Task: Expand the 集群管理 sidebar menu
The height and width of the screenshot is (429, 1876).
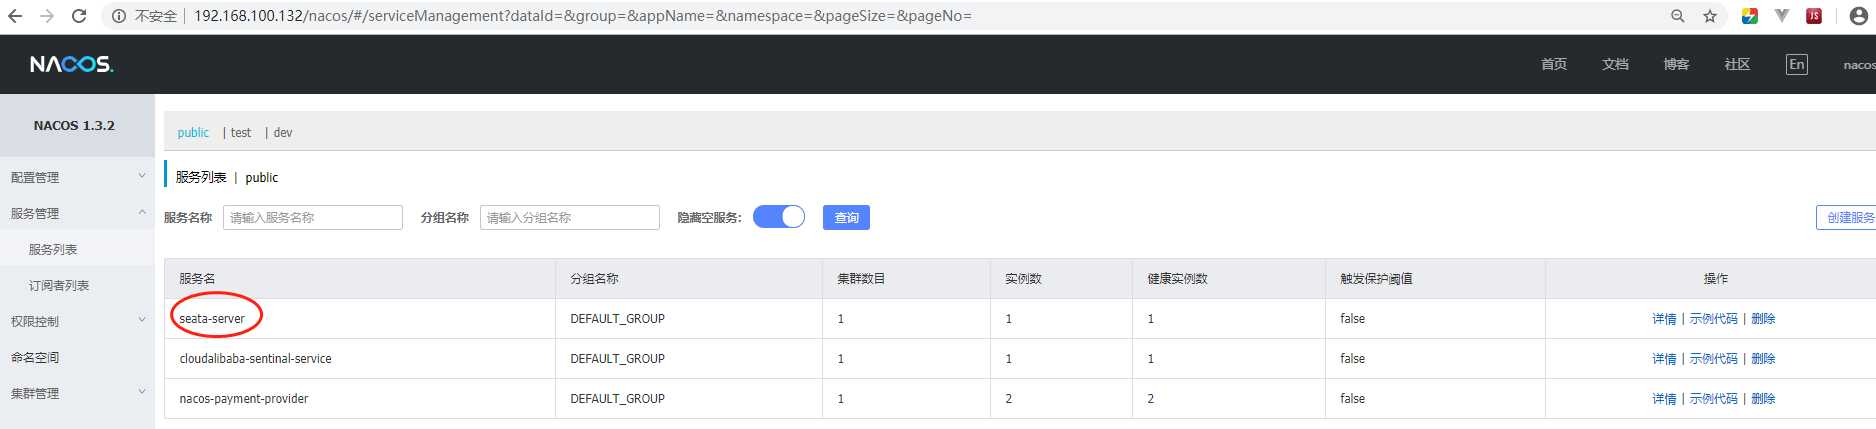Action: 77,393
